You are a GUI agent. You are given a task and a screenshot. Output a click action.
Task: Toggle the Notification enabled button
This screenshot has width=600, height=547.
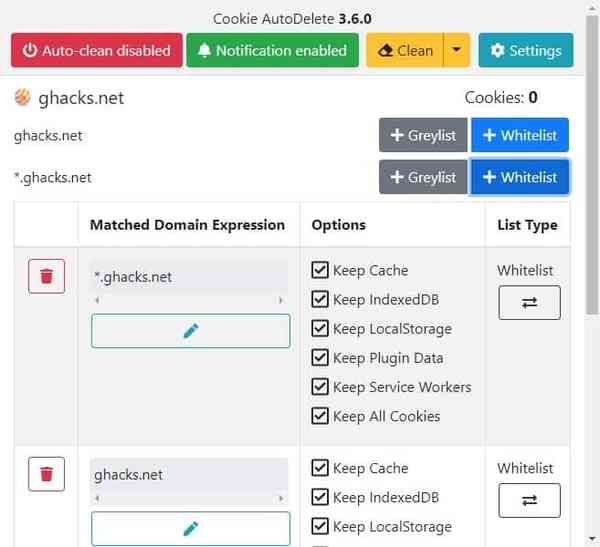(x=272, y=50)
